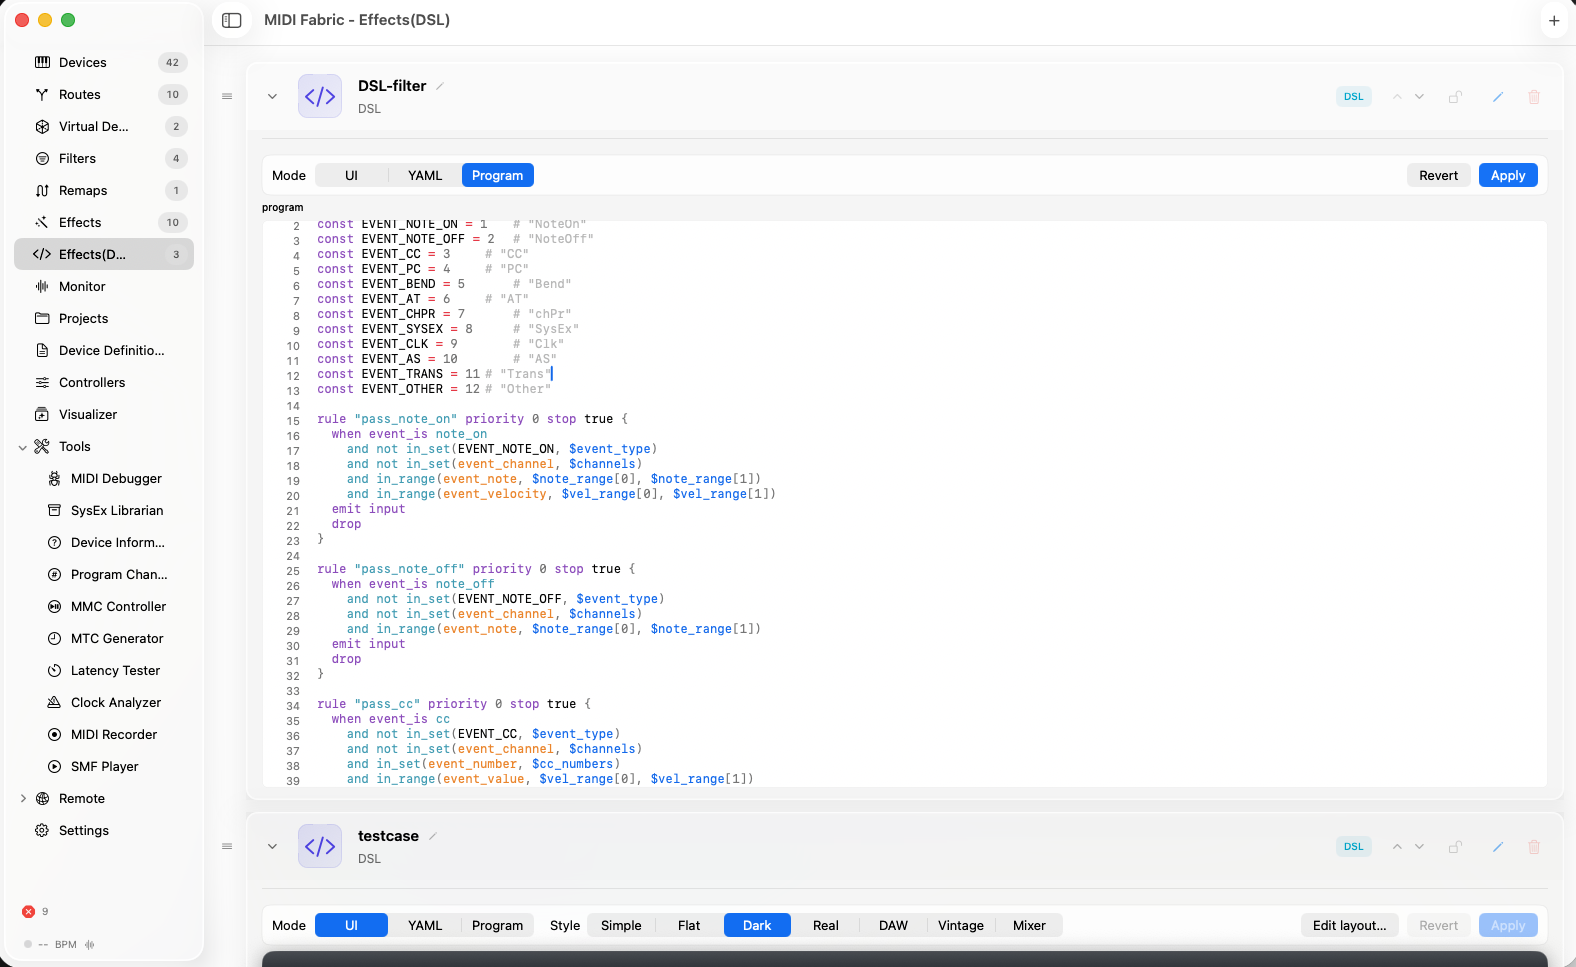Apply DSL-filter program changes
The image size is (1576, 967).
[x=1508, y=175]
